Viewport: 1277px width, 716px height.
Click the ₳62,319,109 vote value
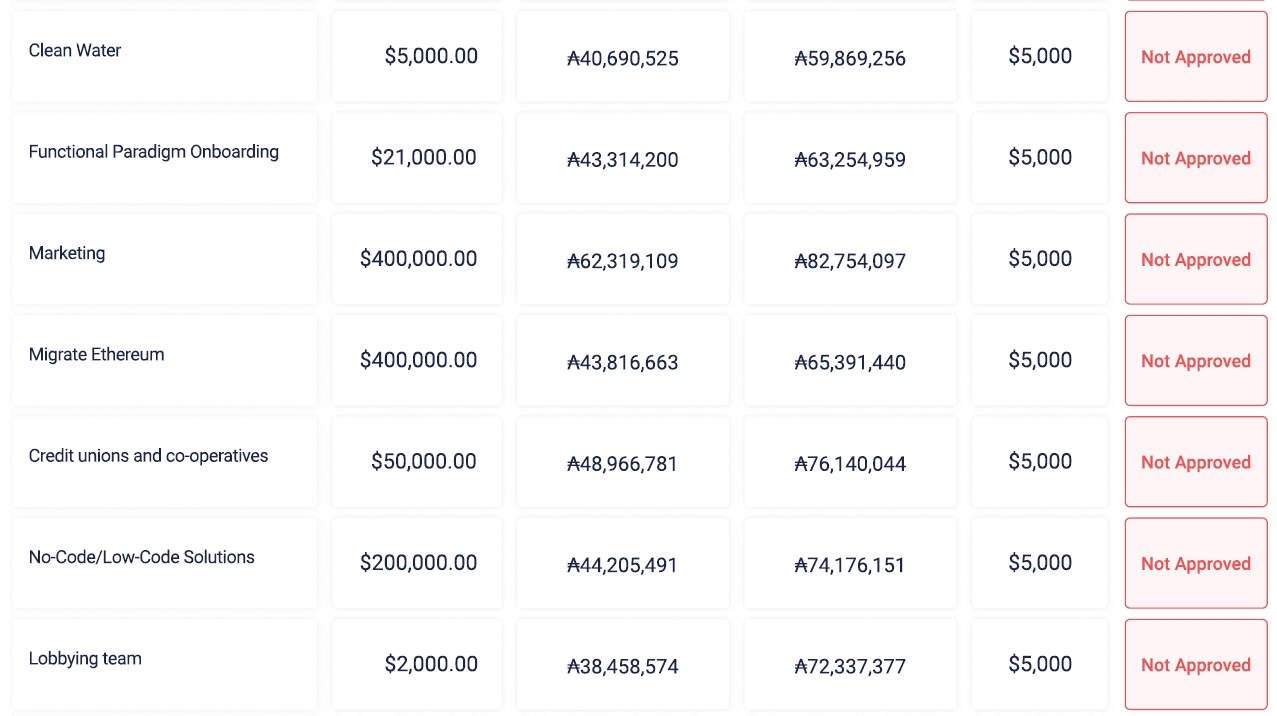[622, 261]
